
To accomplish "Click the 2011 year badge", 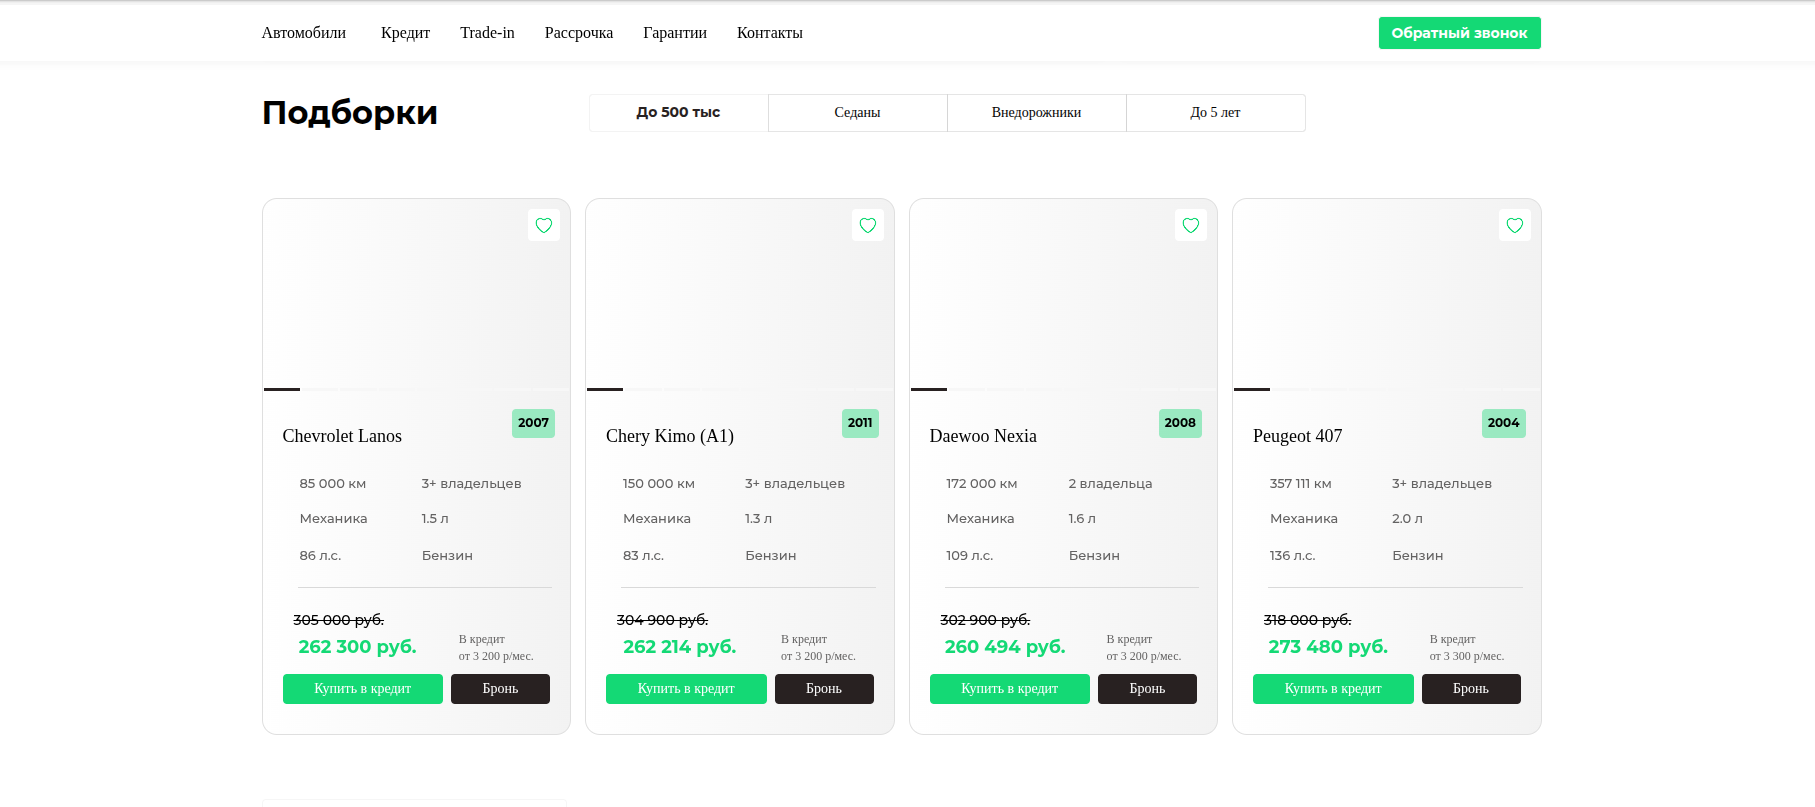I will 860,423.
